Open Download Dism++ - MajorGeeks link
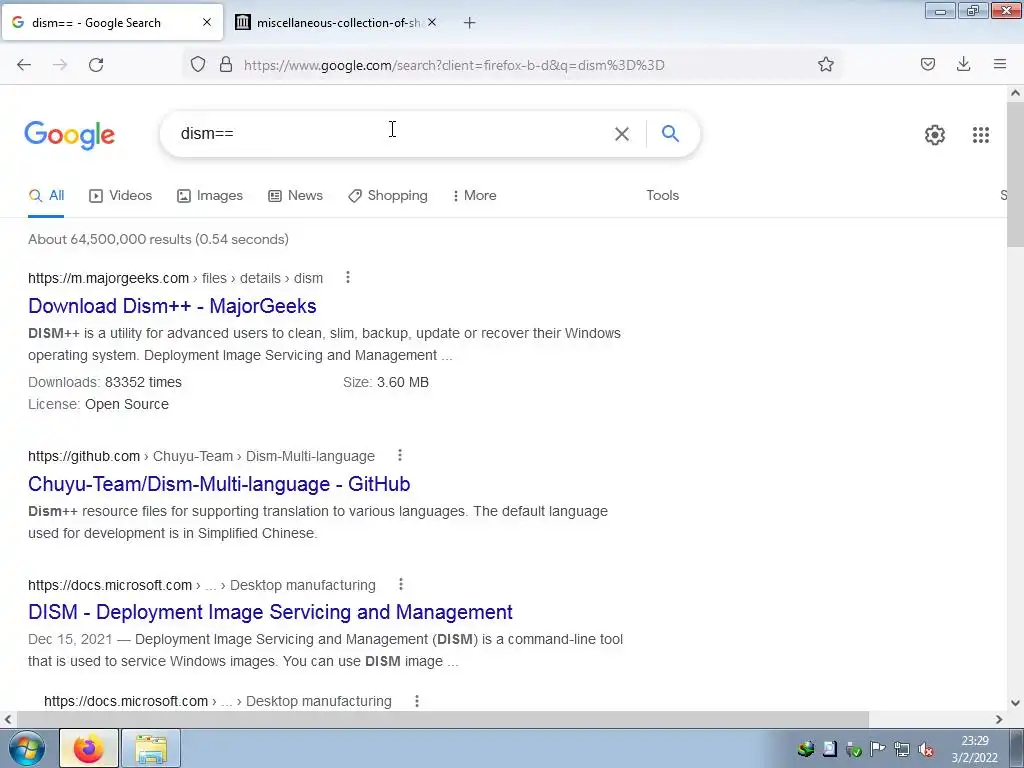This screenshot has width=1024, height=768. click(172, 306)
